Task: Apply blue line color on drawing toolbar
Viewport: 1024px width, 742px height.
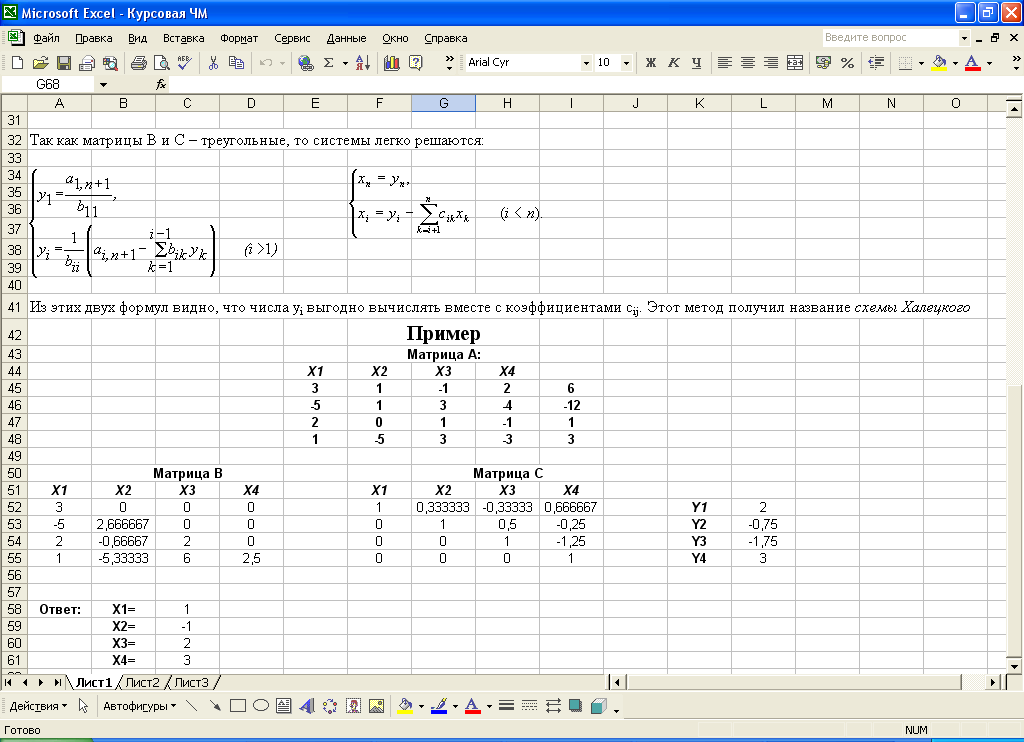Action: point(439,705)
